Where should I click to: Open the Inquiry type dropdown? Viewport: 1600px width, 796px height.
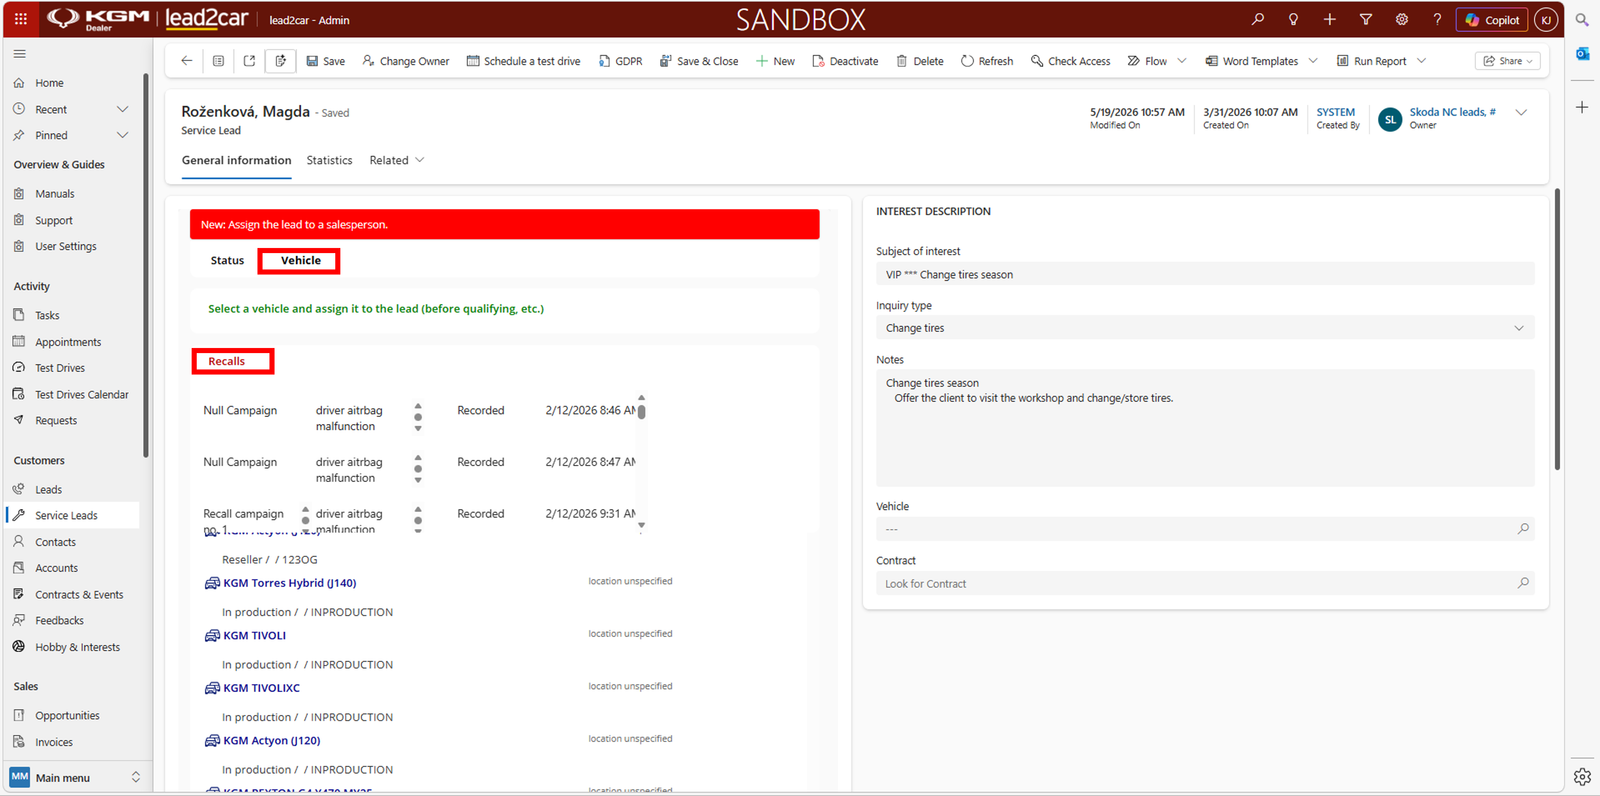click(x=1205, y=328)
